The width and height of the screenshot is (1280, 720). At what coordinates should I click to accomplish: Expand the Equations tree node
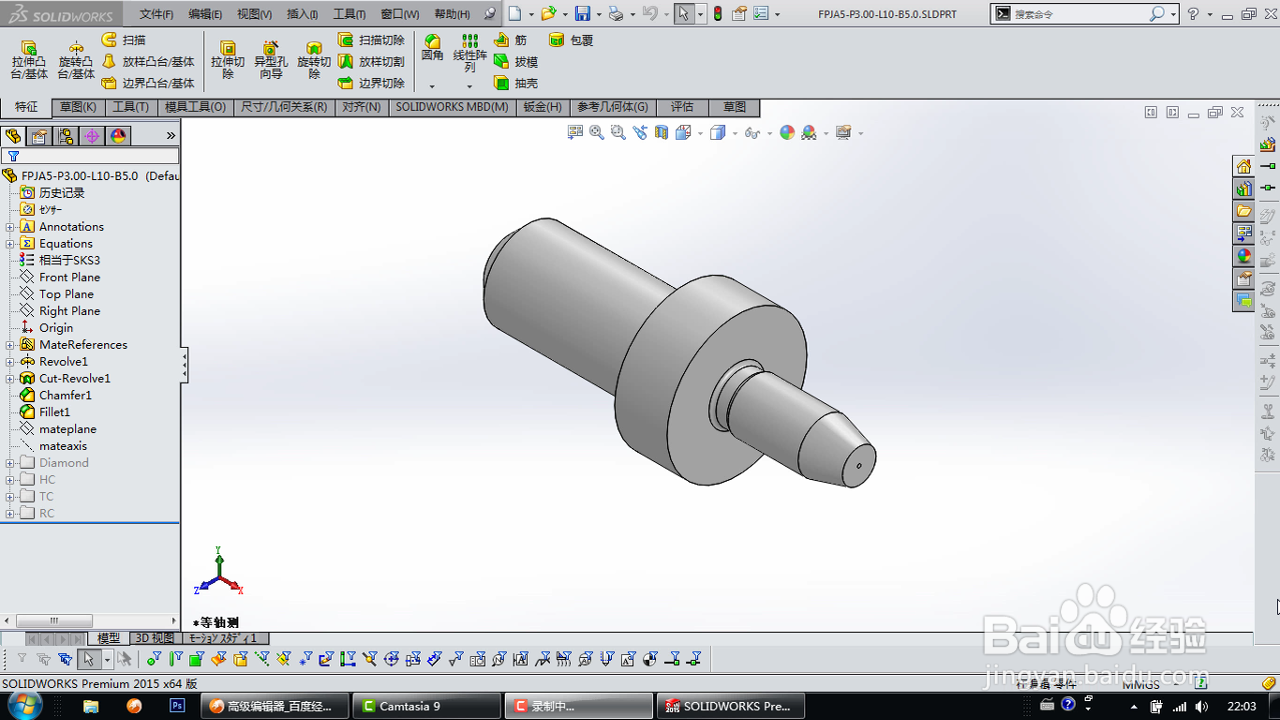click(x=10, y=244)
